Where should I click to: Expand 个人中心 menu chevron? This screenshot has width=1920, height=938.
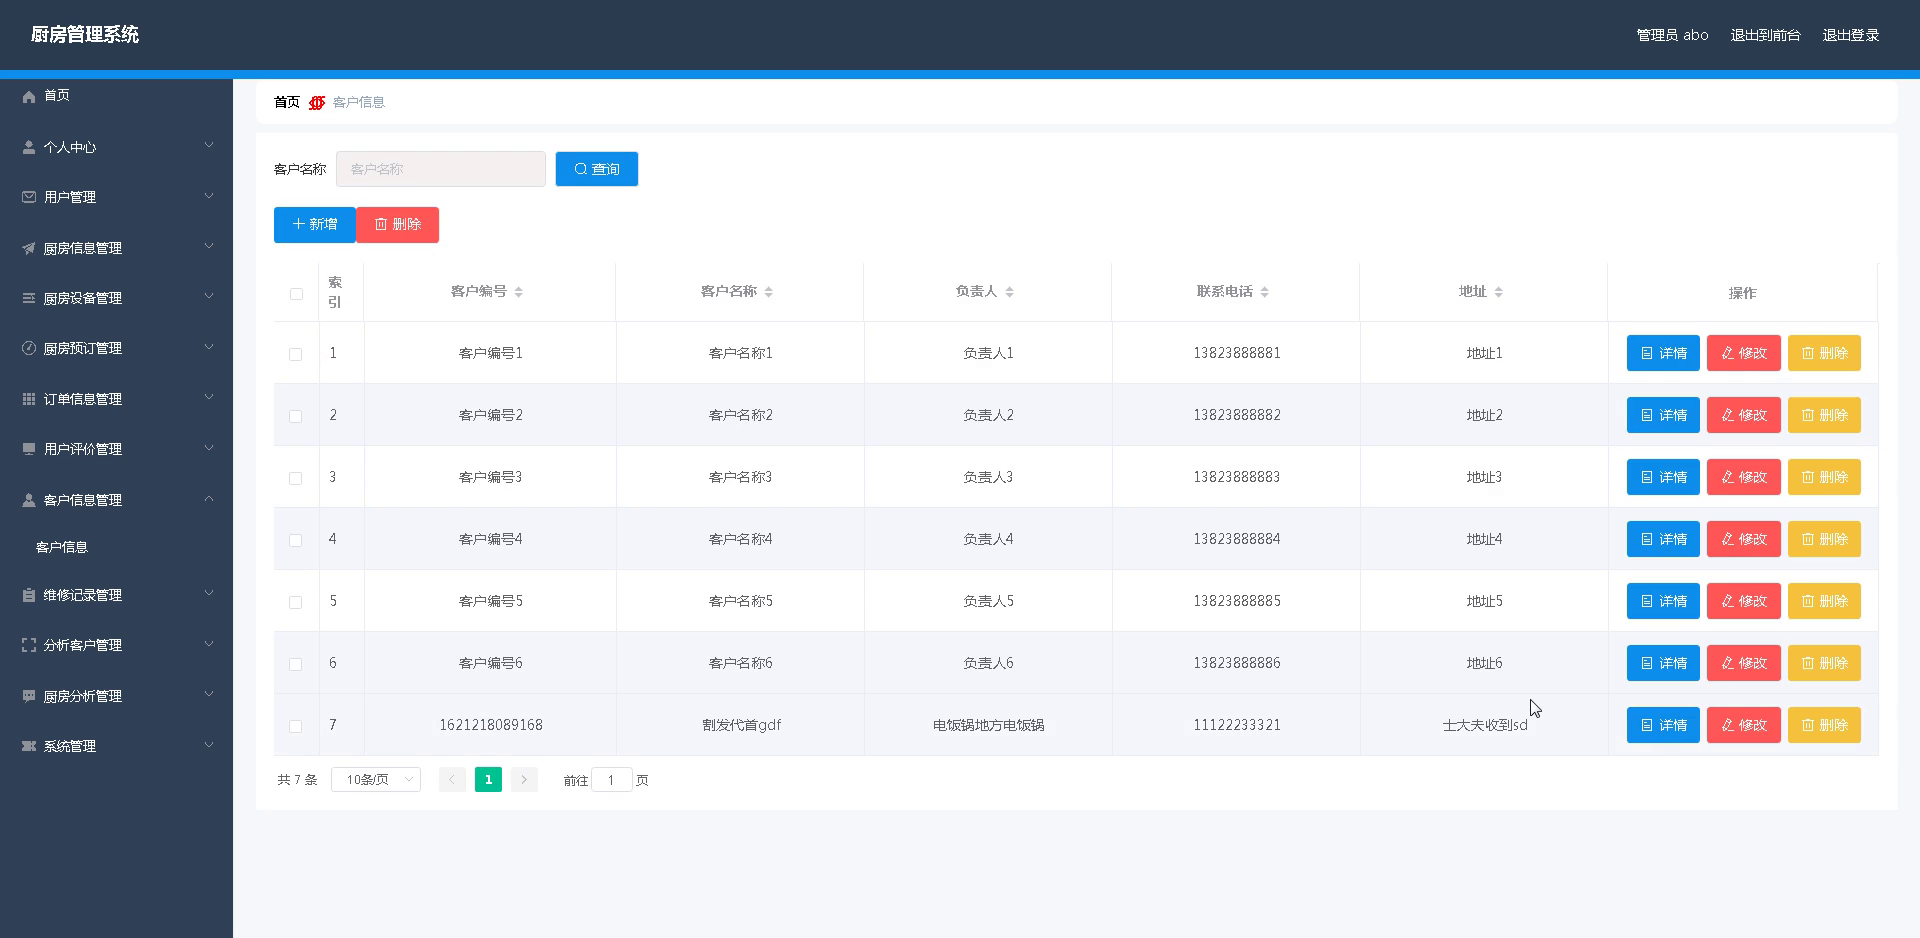point(209,145)
